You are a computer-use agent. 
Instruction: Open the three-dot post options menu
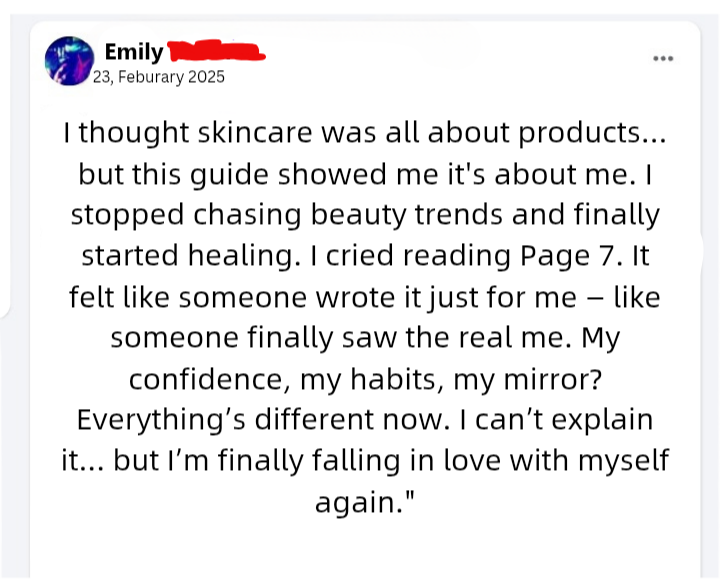[x=662, y=59]
